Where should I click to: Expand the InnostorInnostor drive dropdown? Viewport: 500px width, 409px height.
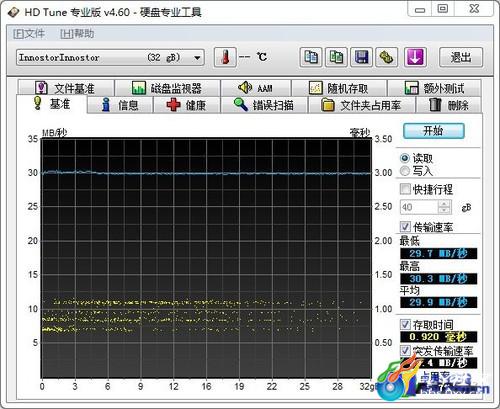click(197, 58)
